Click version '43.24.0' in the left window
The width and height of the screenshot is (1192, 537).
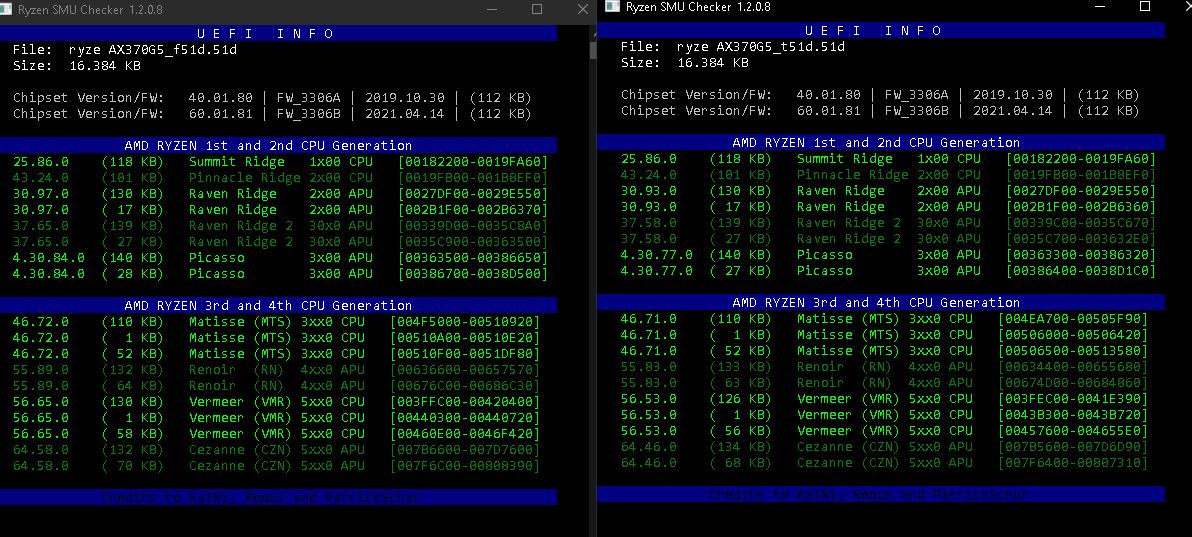click(41, 177)
